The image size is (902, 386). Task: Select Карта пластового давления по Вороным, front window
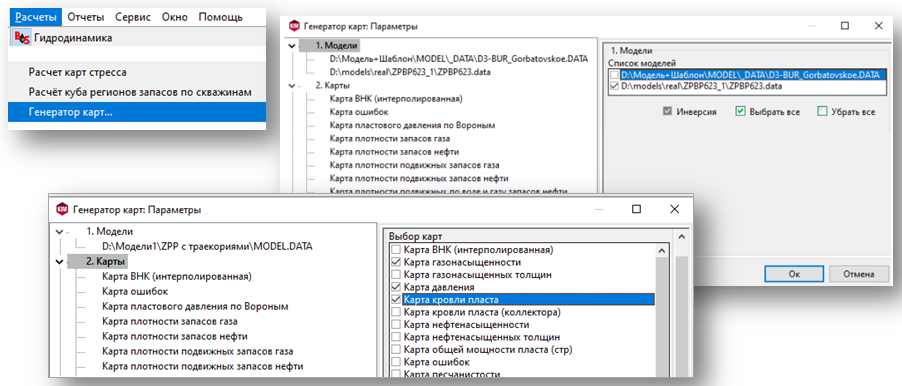[194, 307]
